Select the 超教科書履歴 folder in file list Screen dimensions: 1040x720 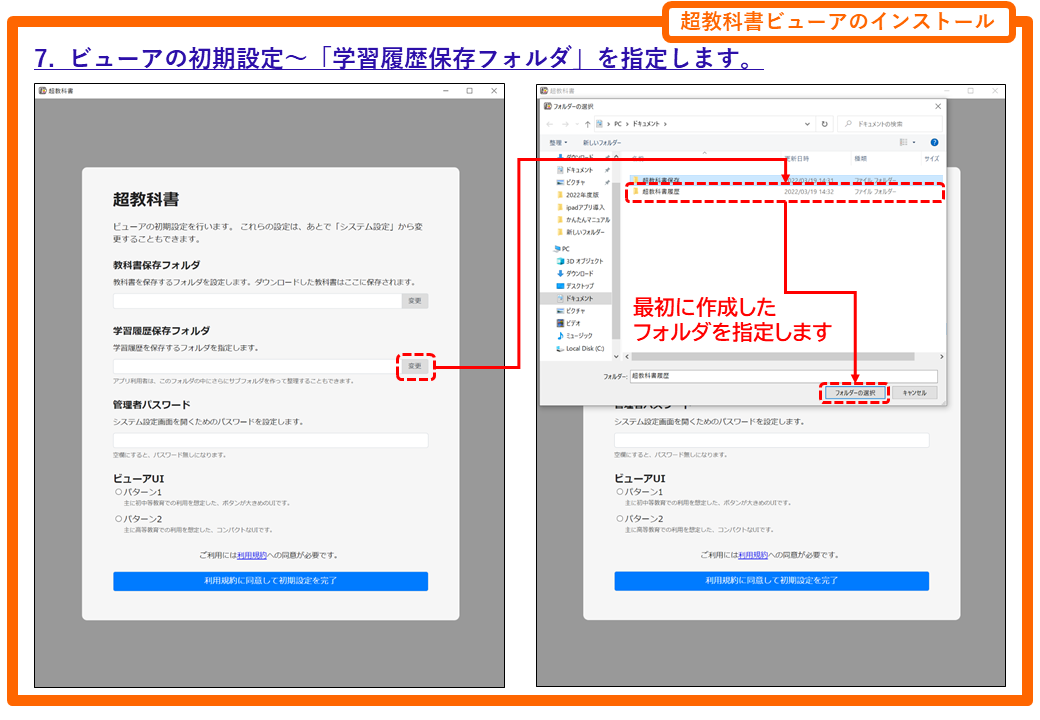[785, 192]
